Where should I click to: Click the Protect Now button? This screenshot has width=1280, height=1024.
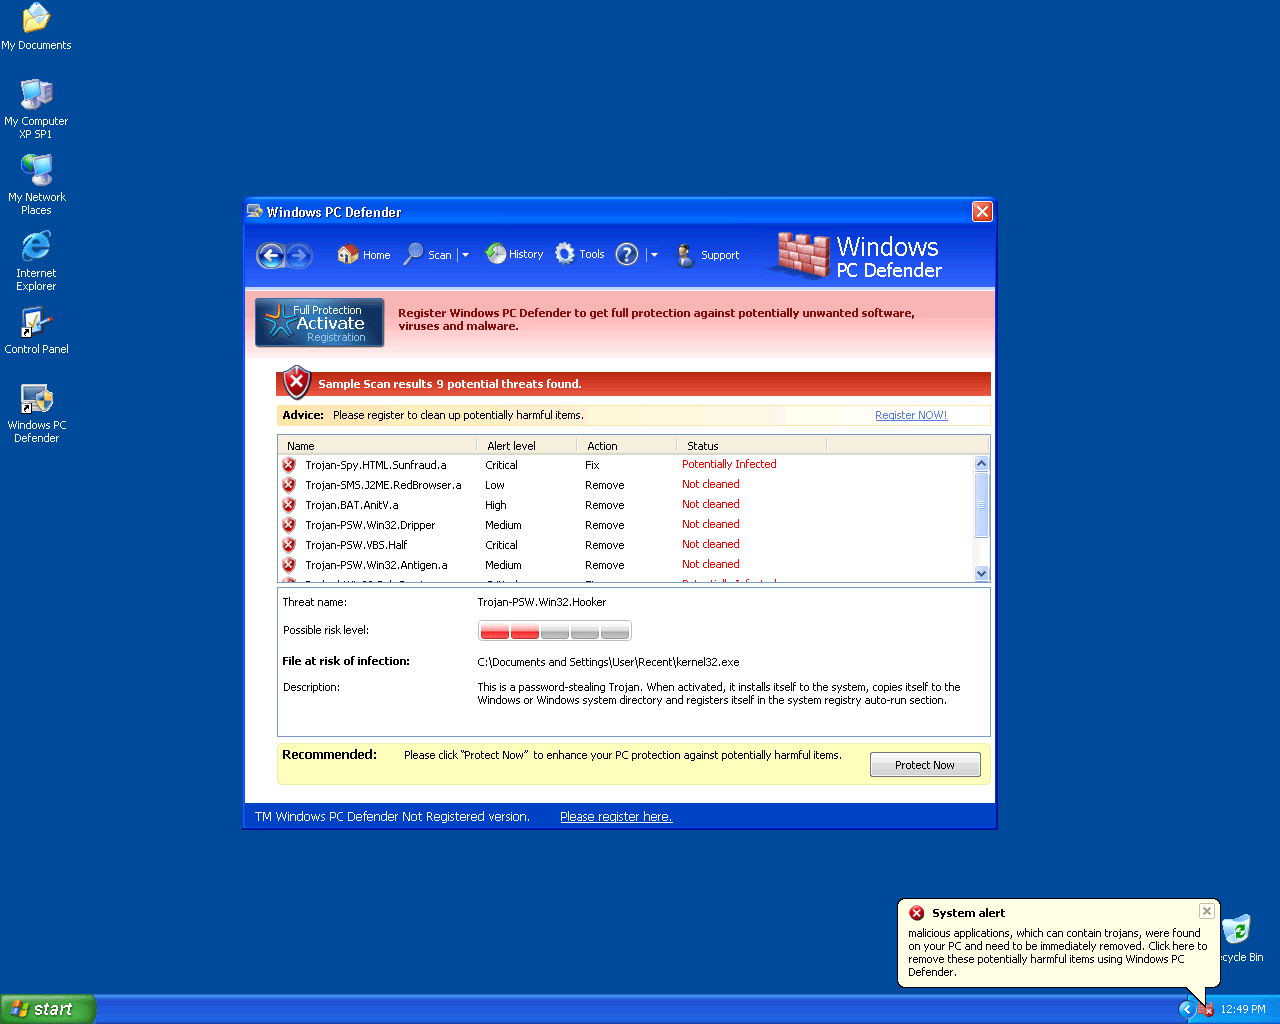pos(924,764)
